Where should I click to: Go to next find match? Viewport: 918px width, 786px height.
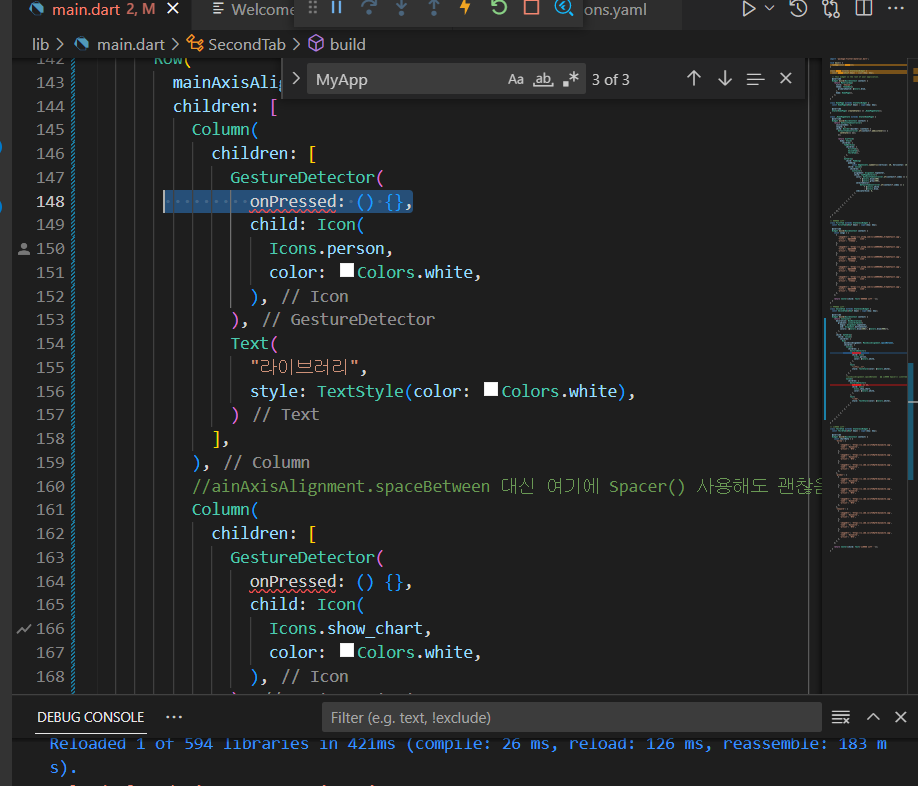[725, 78]
